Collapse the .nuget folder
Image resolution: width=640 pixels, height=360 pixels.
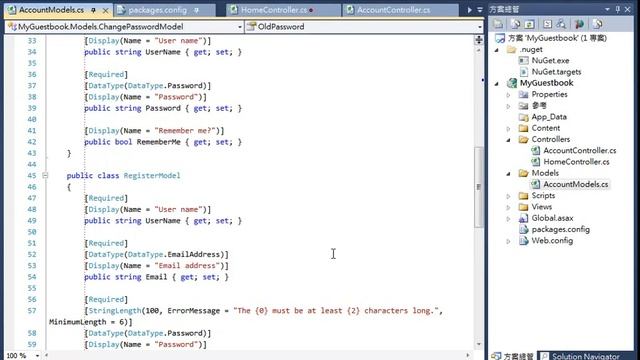497,50
